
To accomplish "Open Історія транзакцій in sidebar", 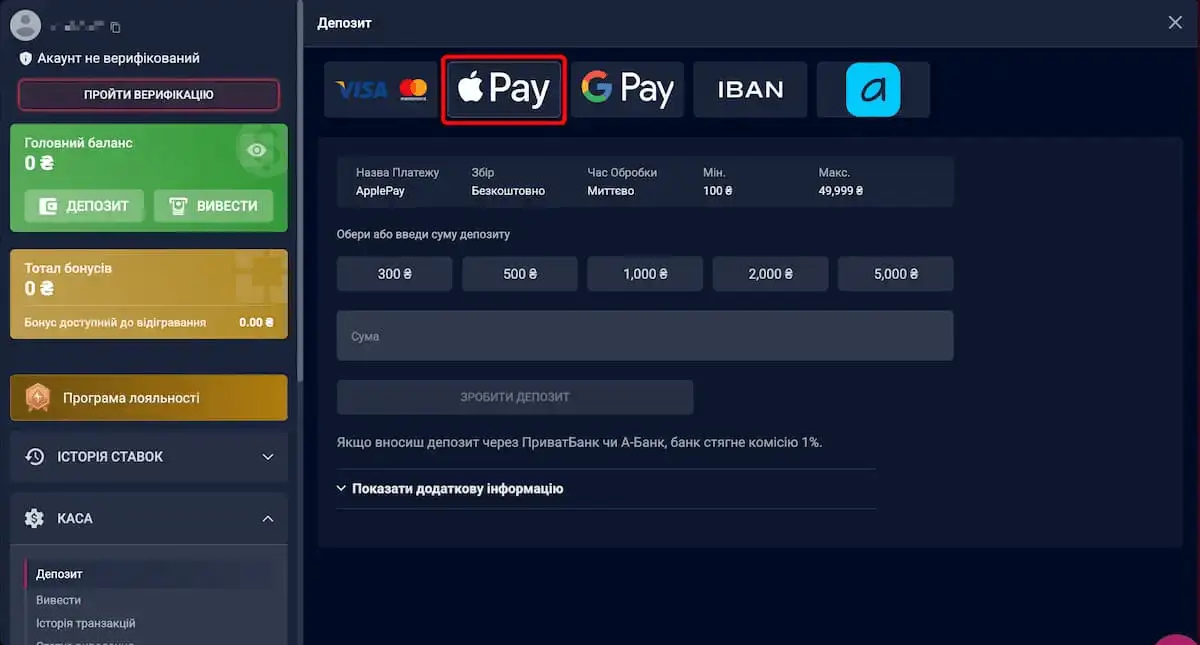I will tap(85, 623).
